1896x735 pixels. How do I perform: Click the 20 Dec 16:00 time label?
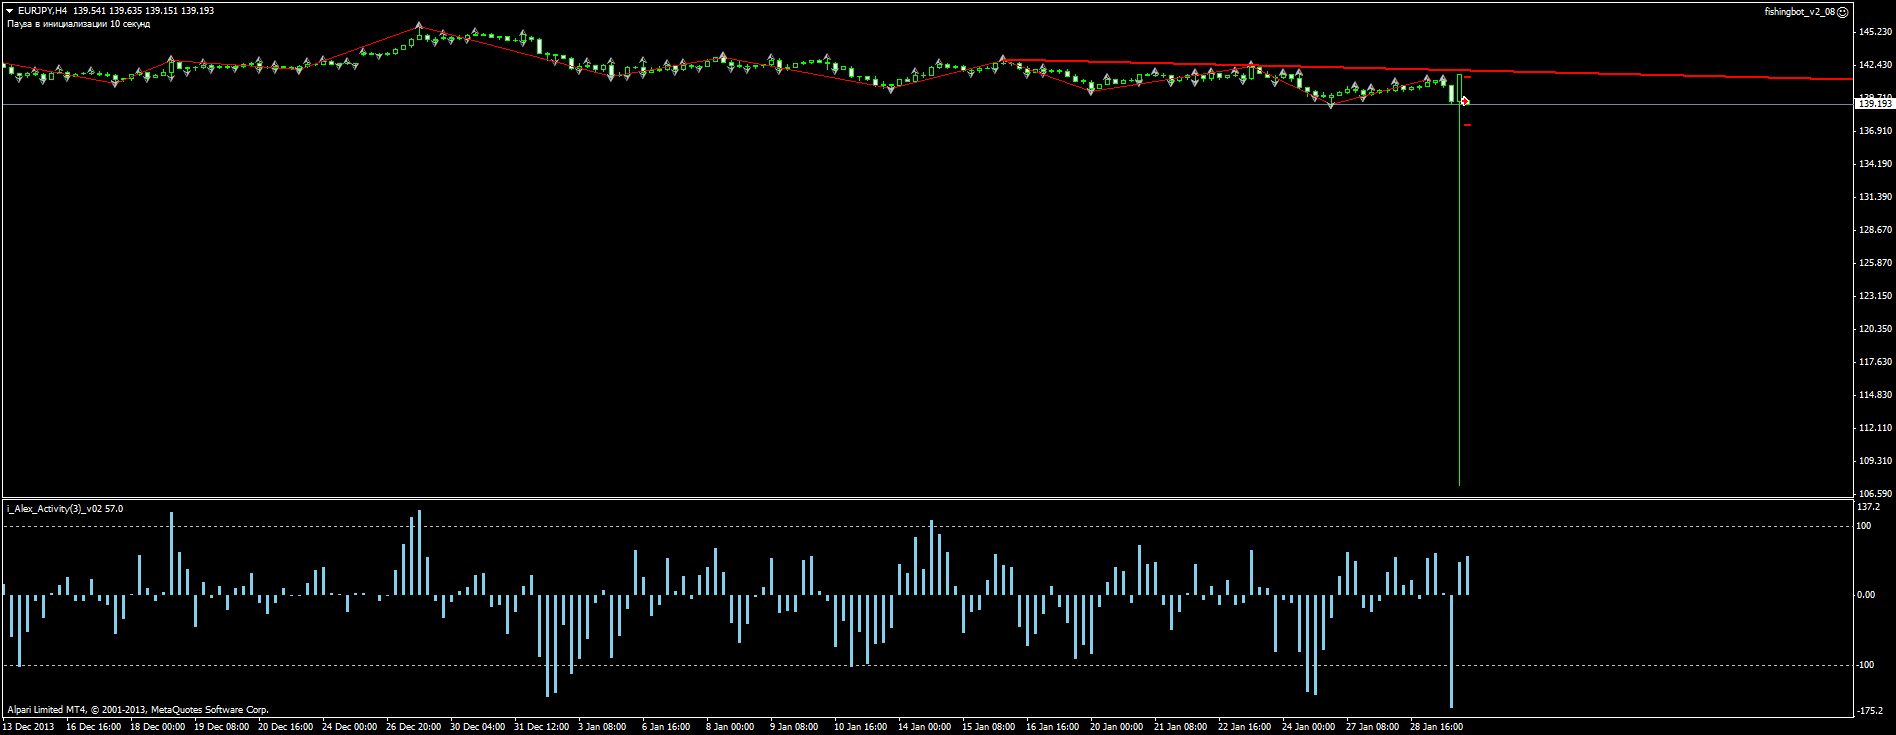click(285, 727)
